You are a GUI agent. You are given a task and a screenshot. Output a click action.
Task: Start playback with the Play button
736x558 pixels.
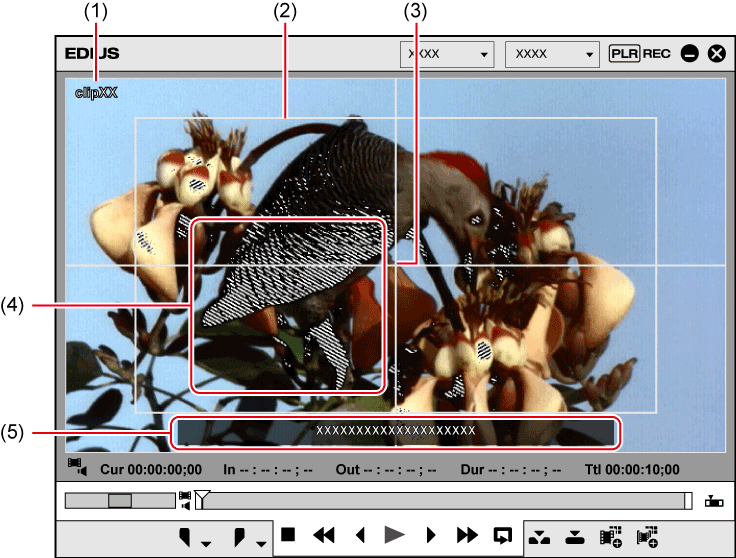click(x=395, y=535)
